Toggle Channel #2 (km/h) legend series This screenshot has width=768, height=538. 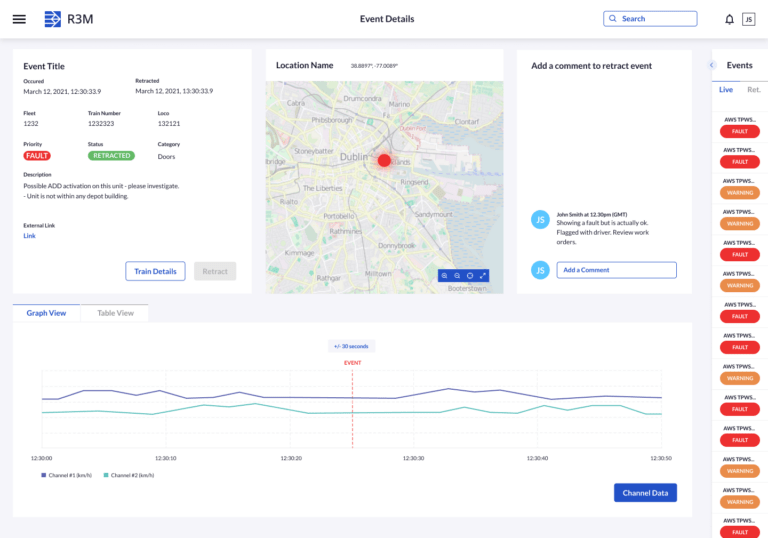[x=129, y=475]
